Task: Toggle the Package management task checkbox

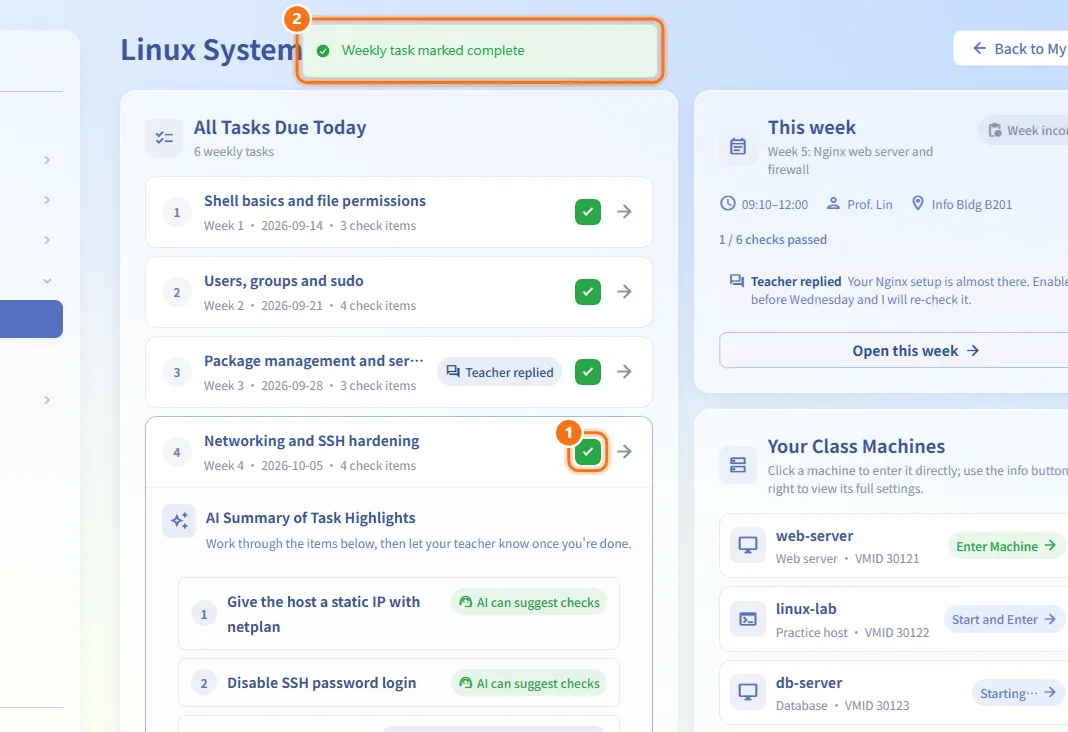Action: (588, 372)
